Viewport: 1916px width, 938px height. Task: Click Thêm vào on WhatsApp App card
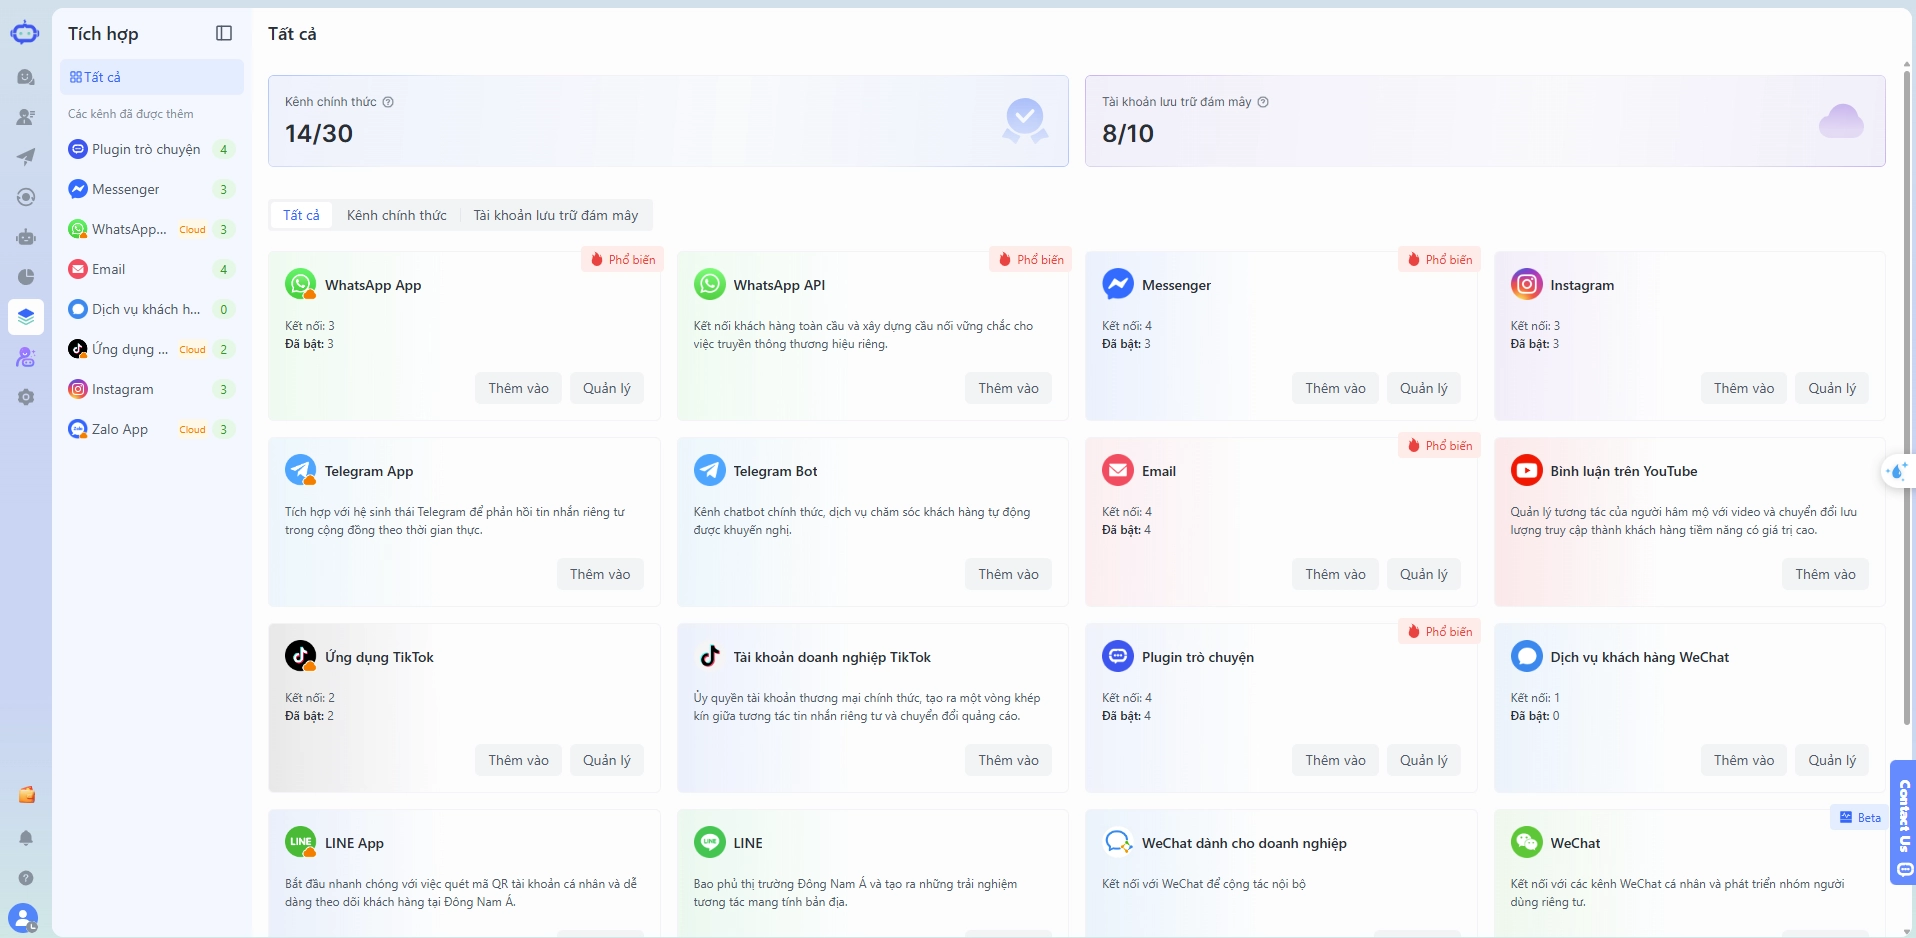(x=518, y=388)
